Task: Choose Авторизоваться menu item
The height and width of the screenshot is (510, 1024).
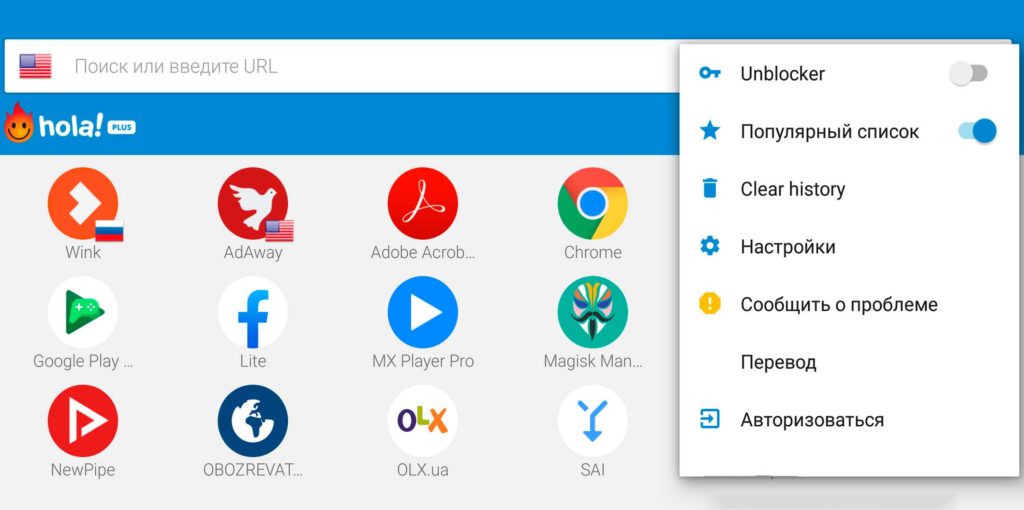Action: tap(849, 419)
